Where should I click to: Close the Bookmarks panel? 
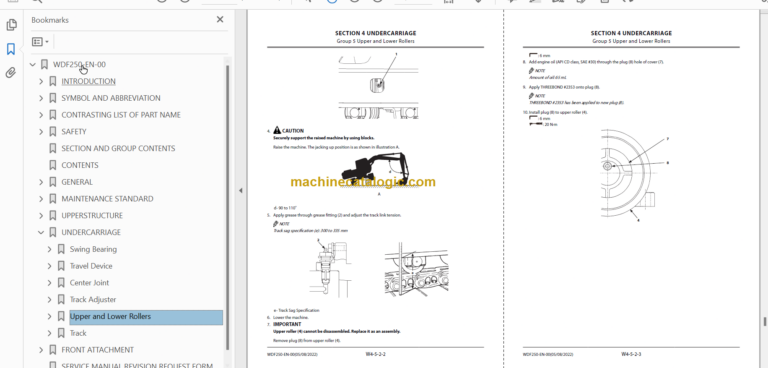(220, 20)
